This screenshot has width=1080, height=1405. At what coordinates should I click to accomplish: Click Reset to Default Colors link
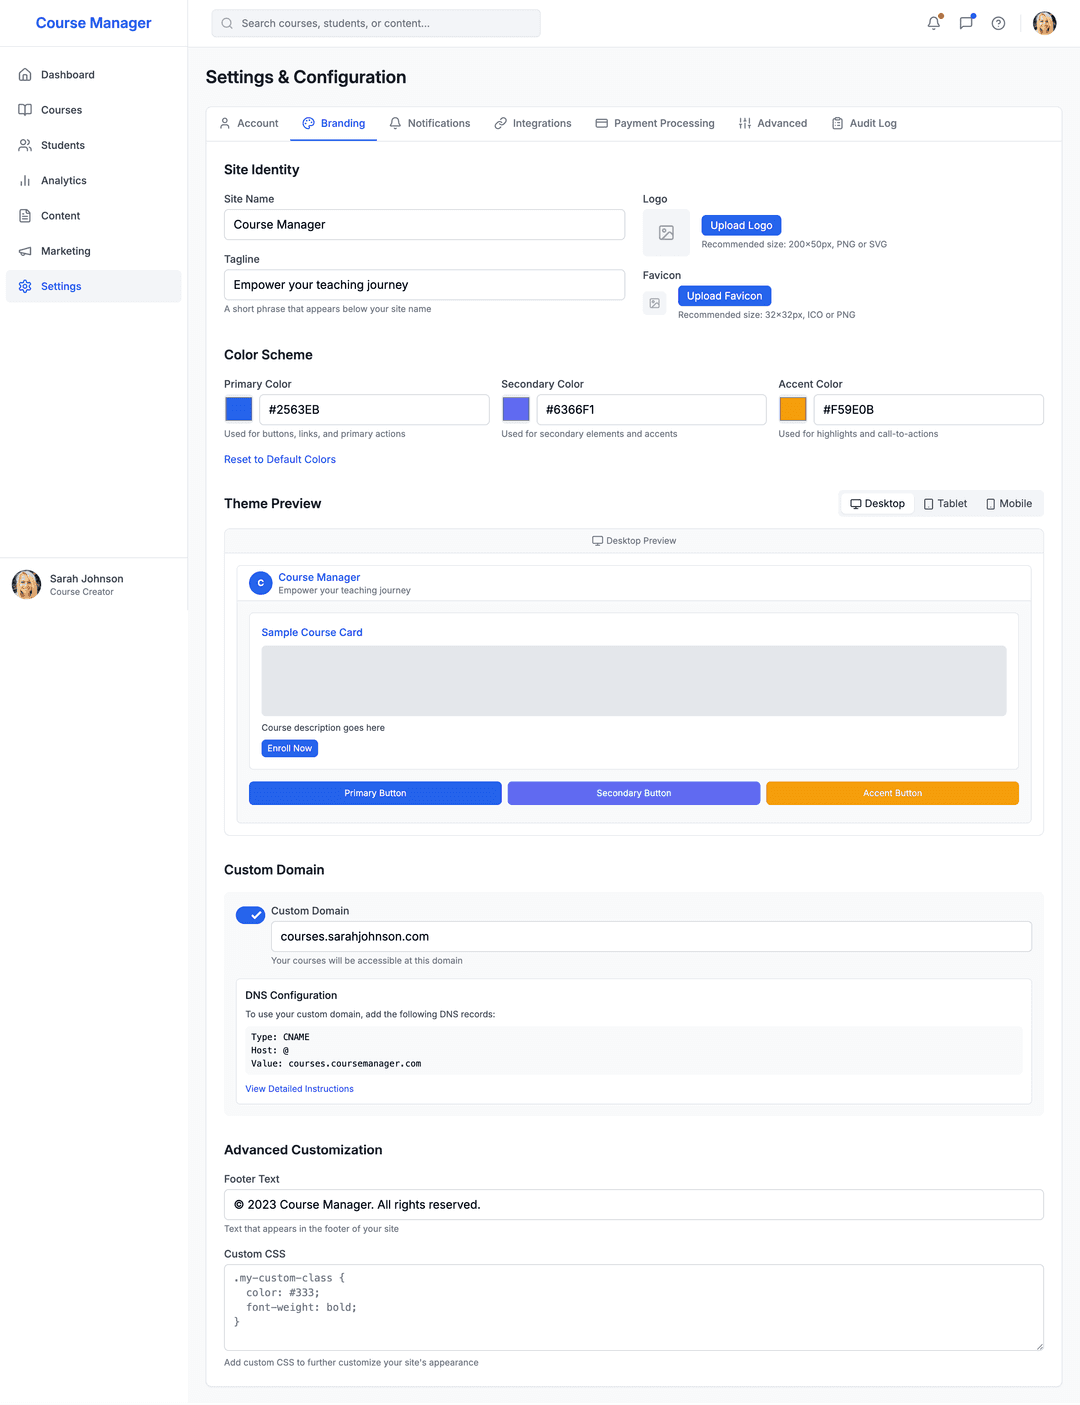(x=280, y=460)
